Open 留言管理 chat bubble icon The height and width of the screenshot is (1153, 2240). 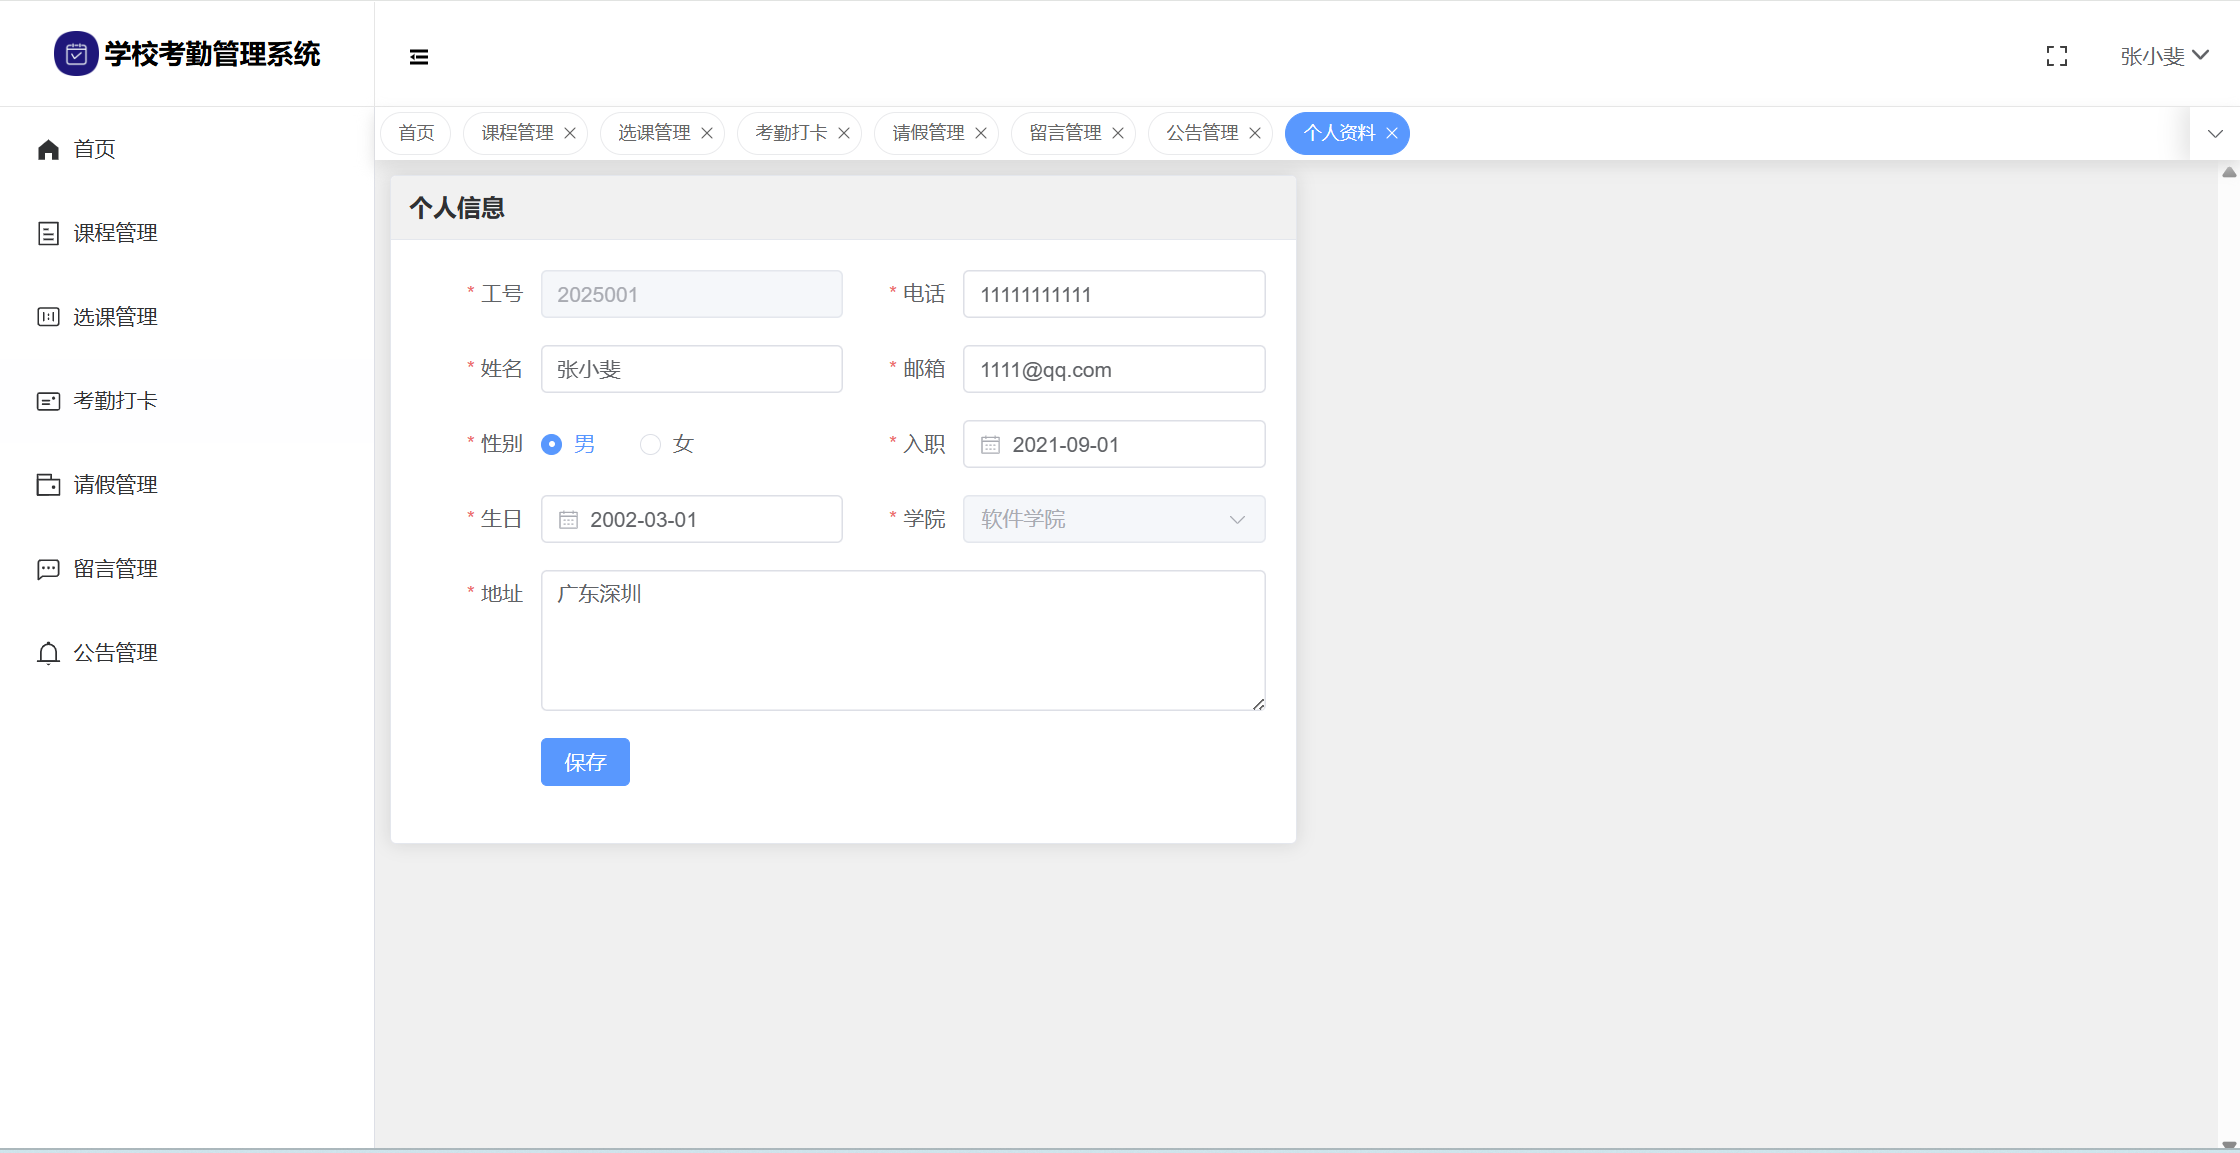[48, 569]
